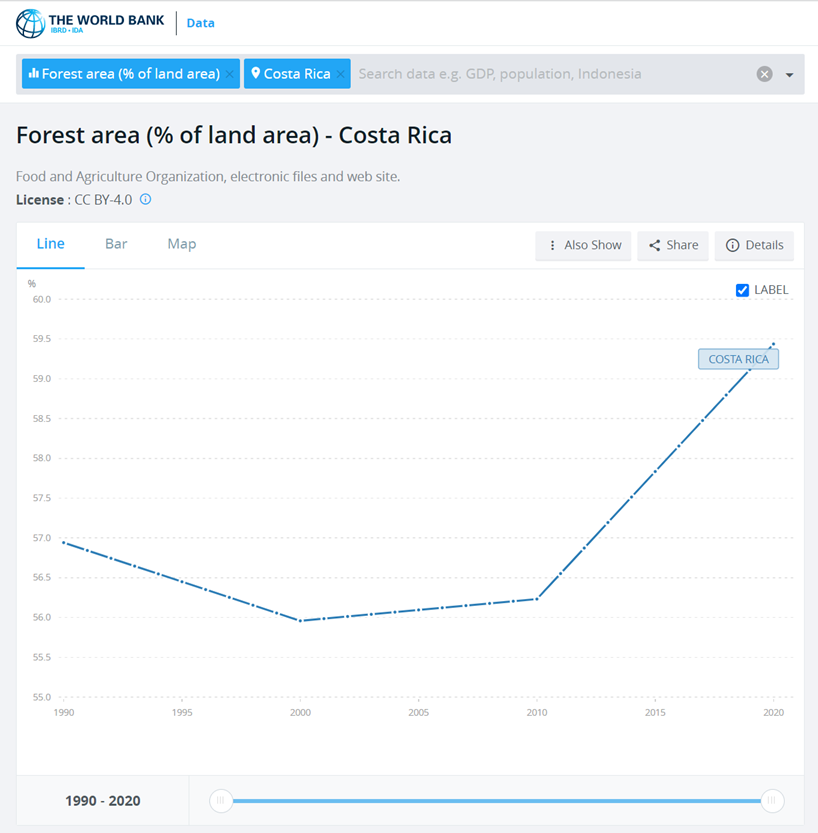Click the three-dots icon in Also Show

click(552, 245)
